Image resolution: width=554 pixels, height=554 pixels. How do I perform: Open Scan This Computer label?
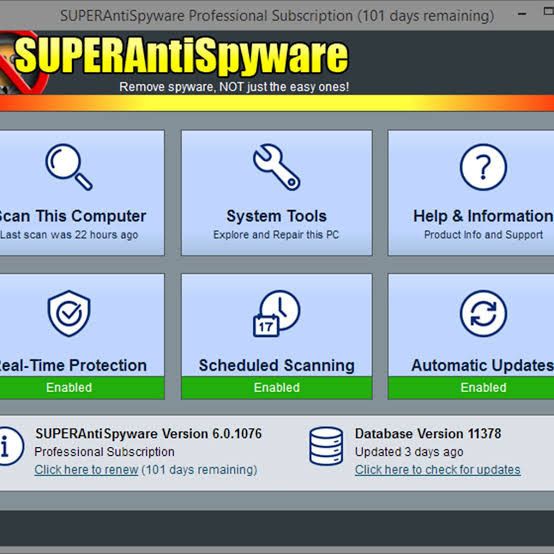coord(72,216)
